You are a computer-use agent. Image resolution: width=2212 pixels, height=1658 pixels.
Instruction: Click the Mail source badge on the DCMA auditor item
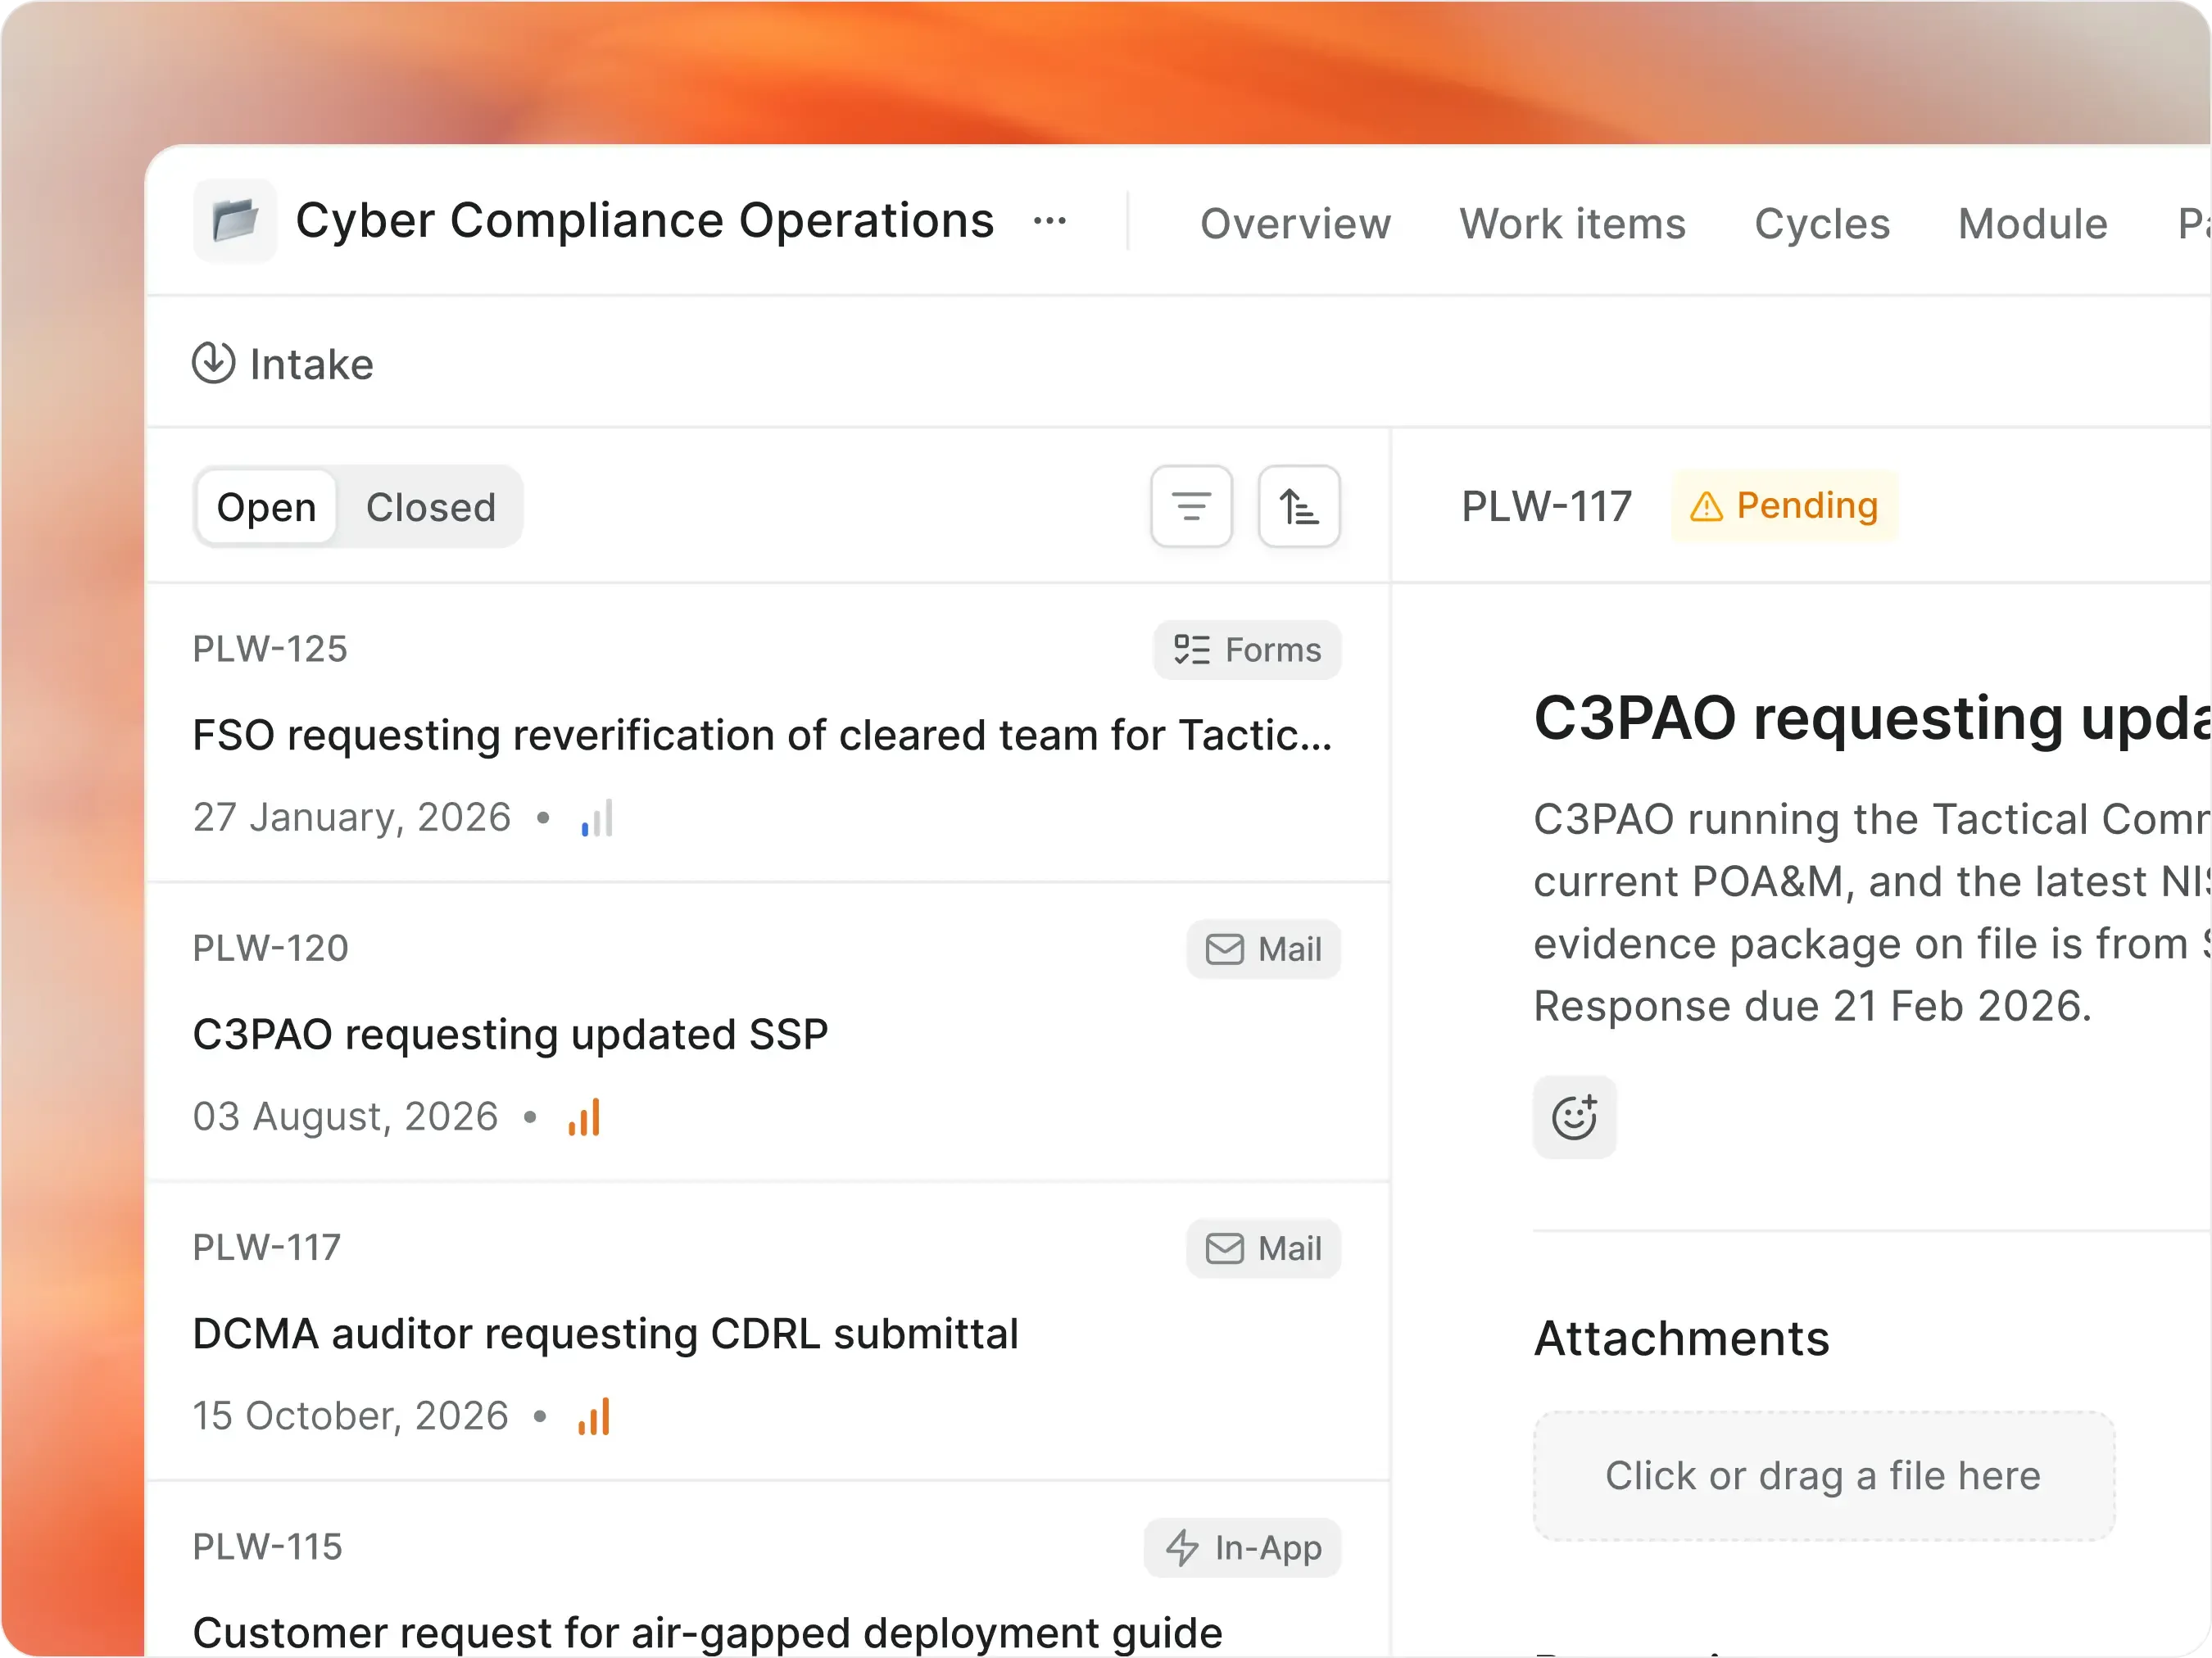[x=1263, y=1248]
